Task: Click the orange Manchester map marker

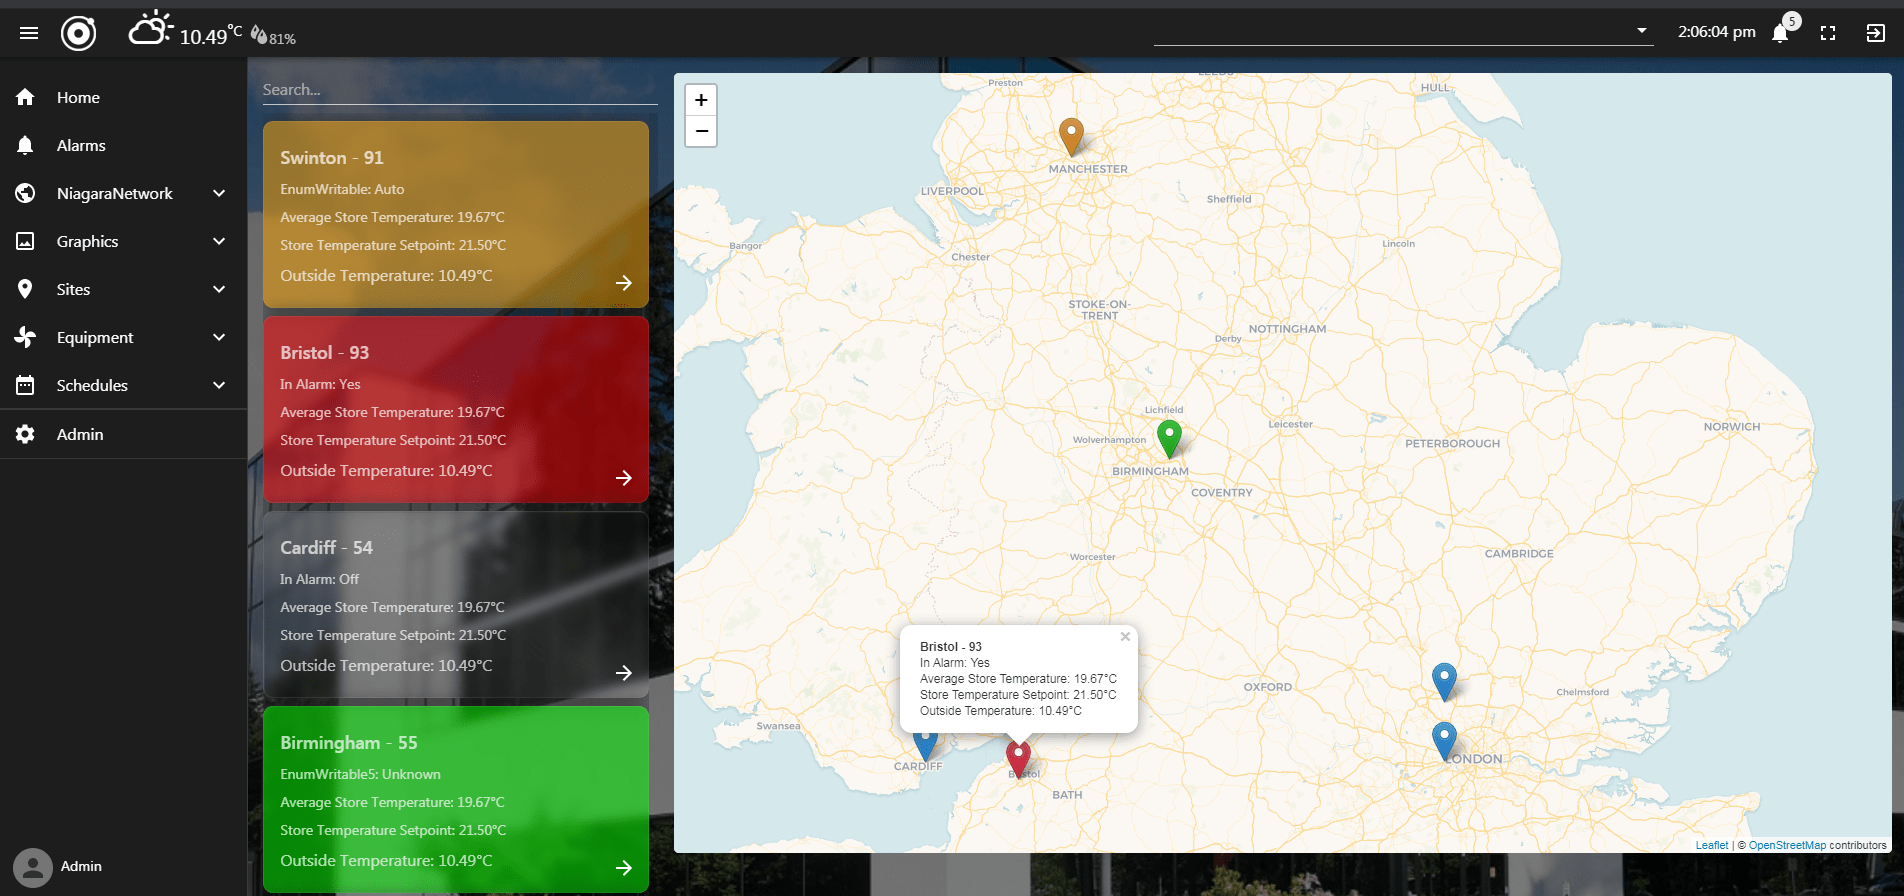Action: click(x=1071, y=135)
